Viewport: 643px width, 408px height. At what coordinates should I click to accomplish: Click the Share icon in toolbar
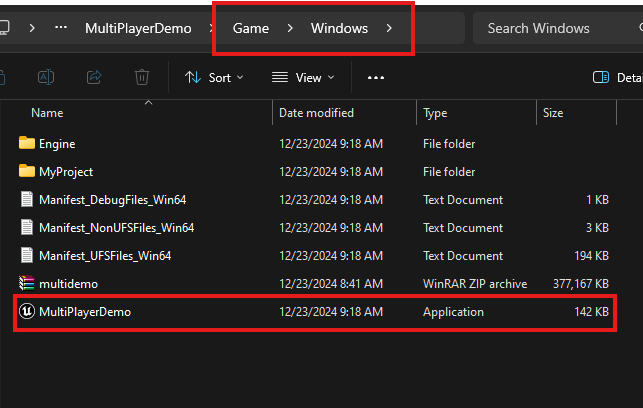tap(94, 77)
